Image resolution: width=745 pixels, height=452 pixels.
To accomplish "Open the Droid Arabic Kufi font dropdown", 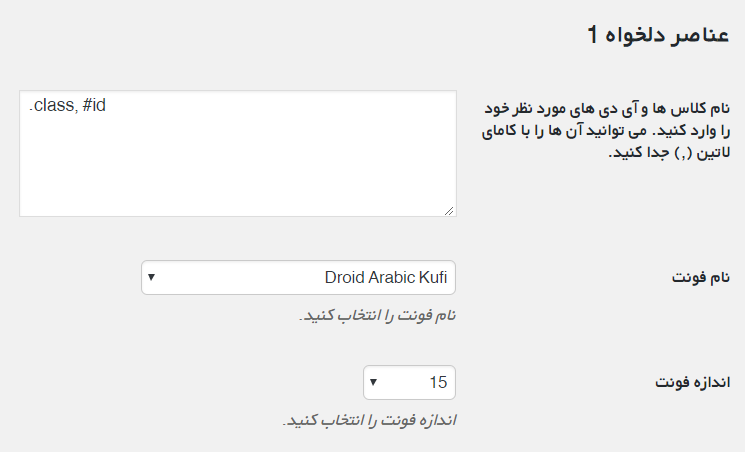I will pyautogui.click(x=298, y=278).
